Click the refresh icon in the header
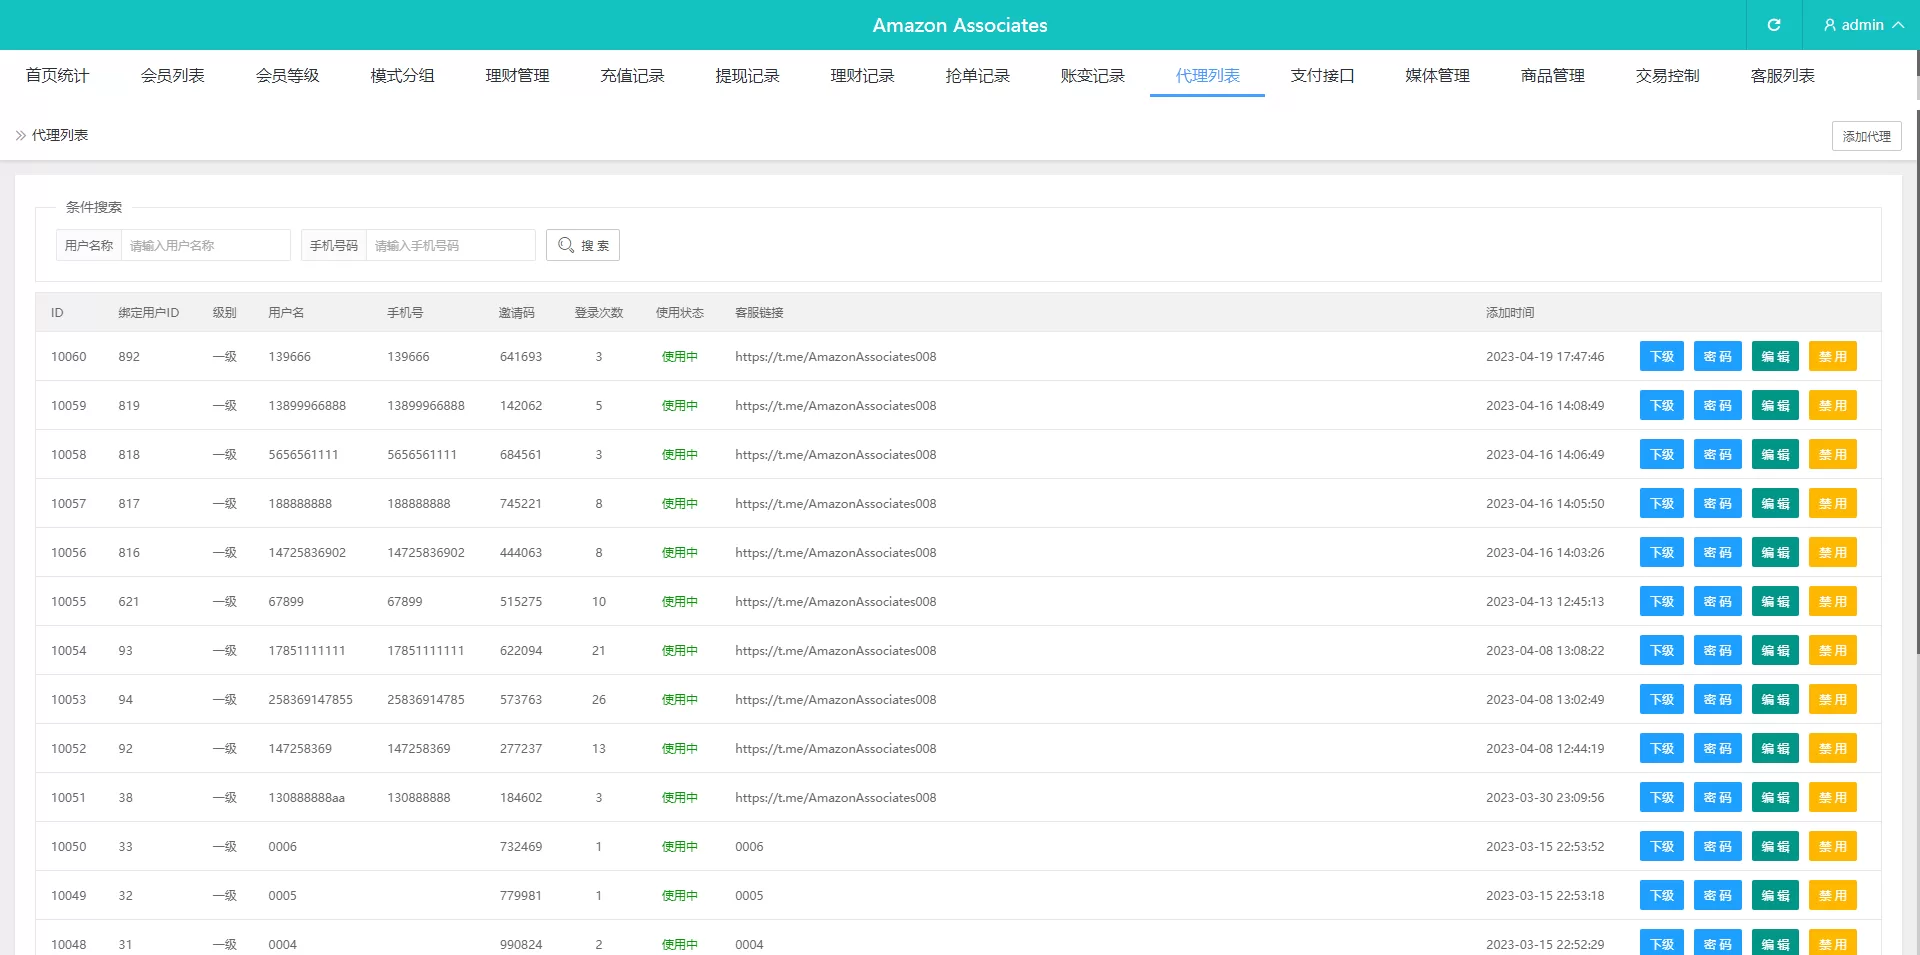Image resolution: width=1920 pixels, height=955 pixels. pyautogui.click(x=1774, y=25)
